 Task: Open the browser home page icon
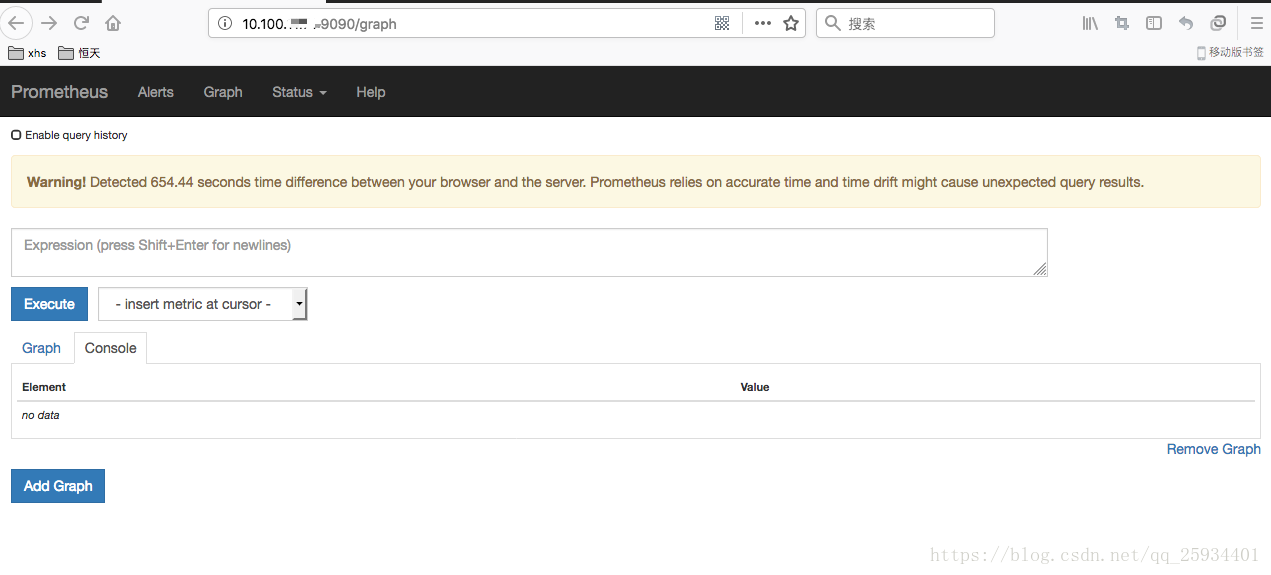click(x=113, y=23)
